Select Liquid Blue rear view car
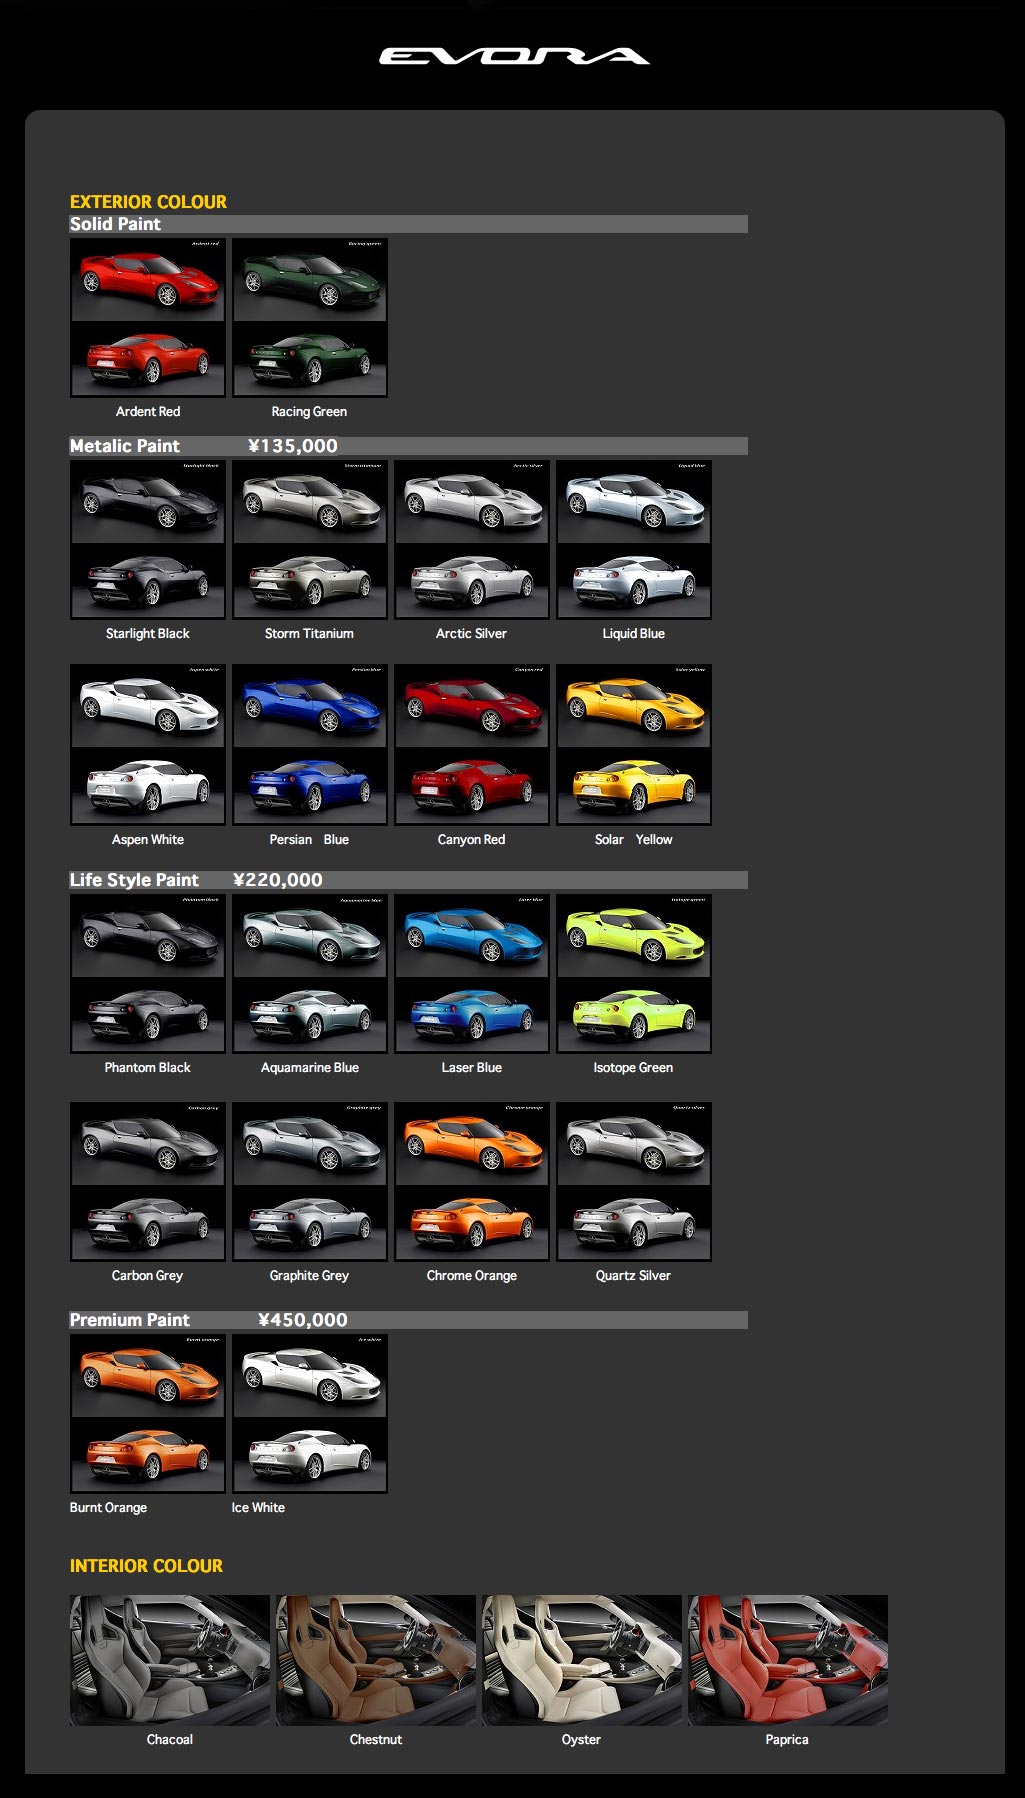Image resolution: width=1025 pixels, height=1798 pixels. click(634, 581)
